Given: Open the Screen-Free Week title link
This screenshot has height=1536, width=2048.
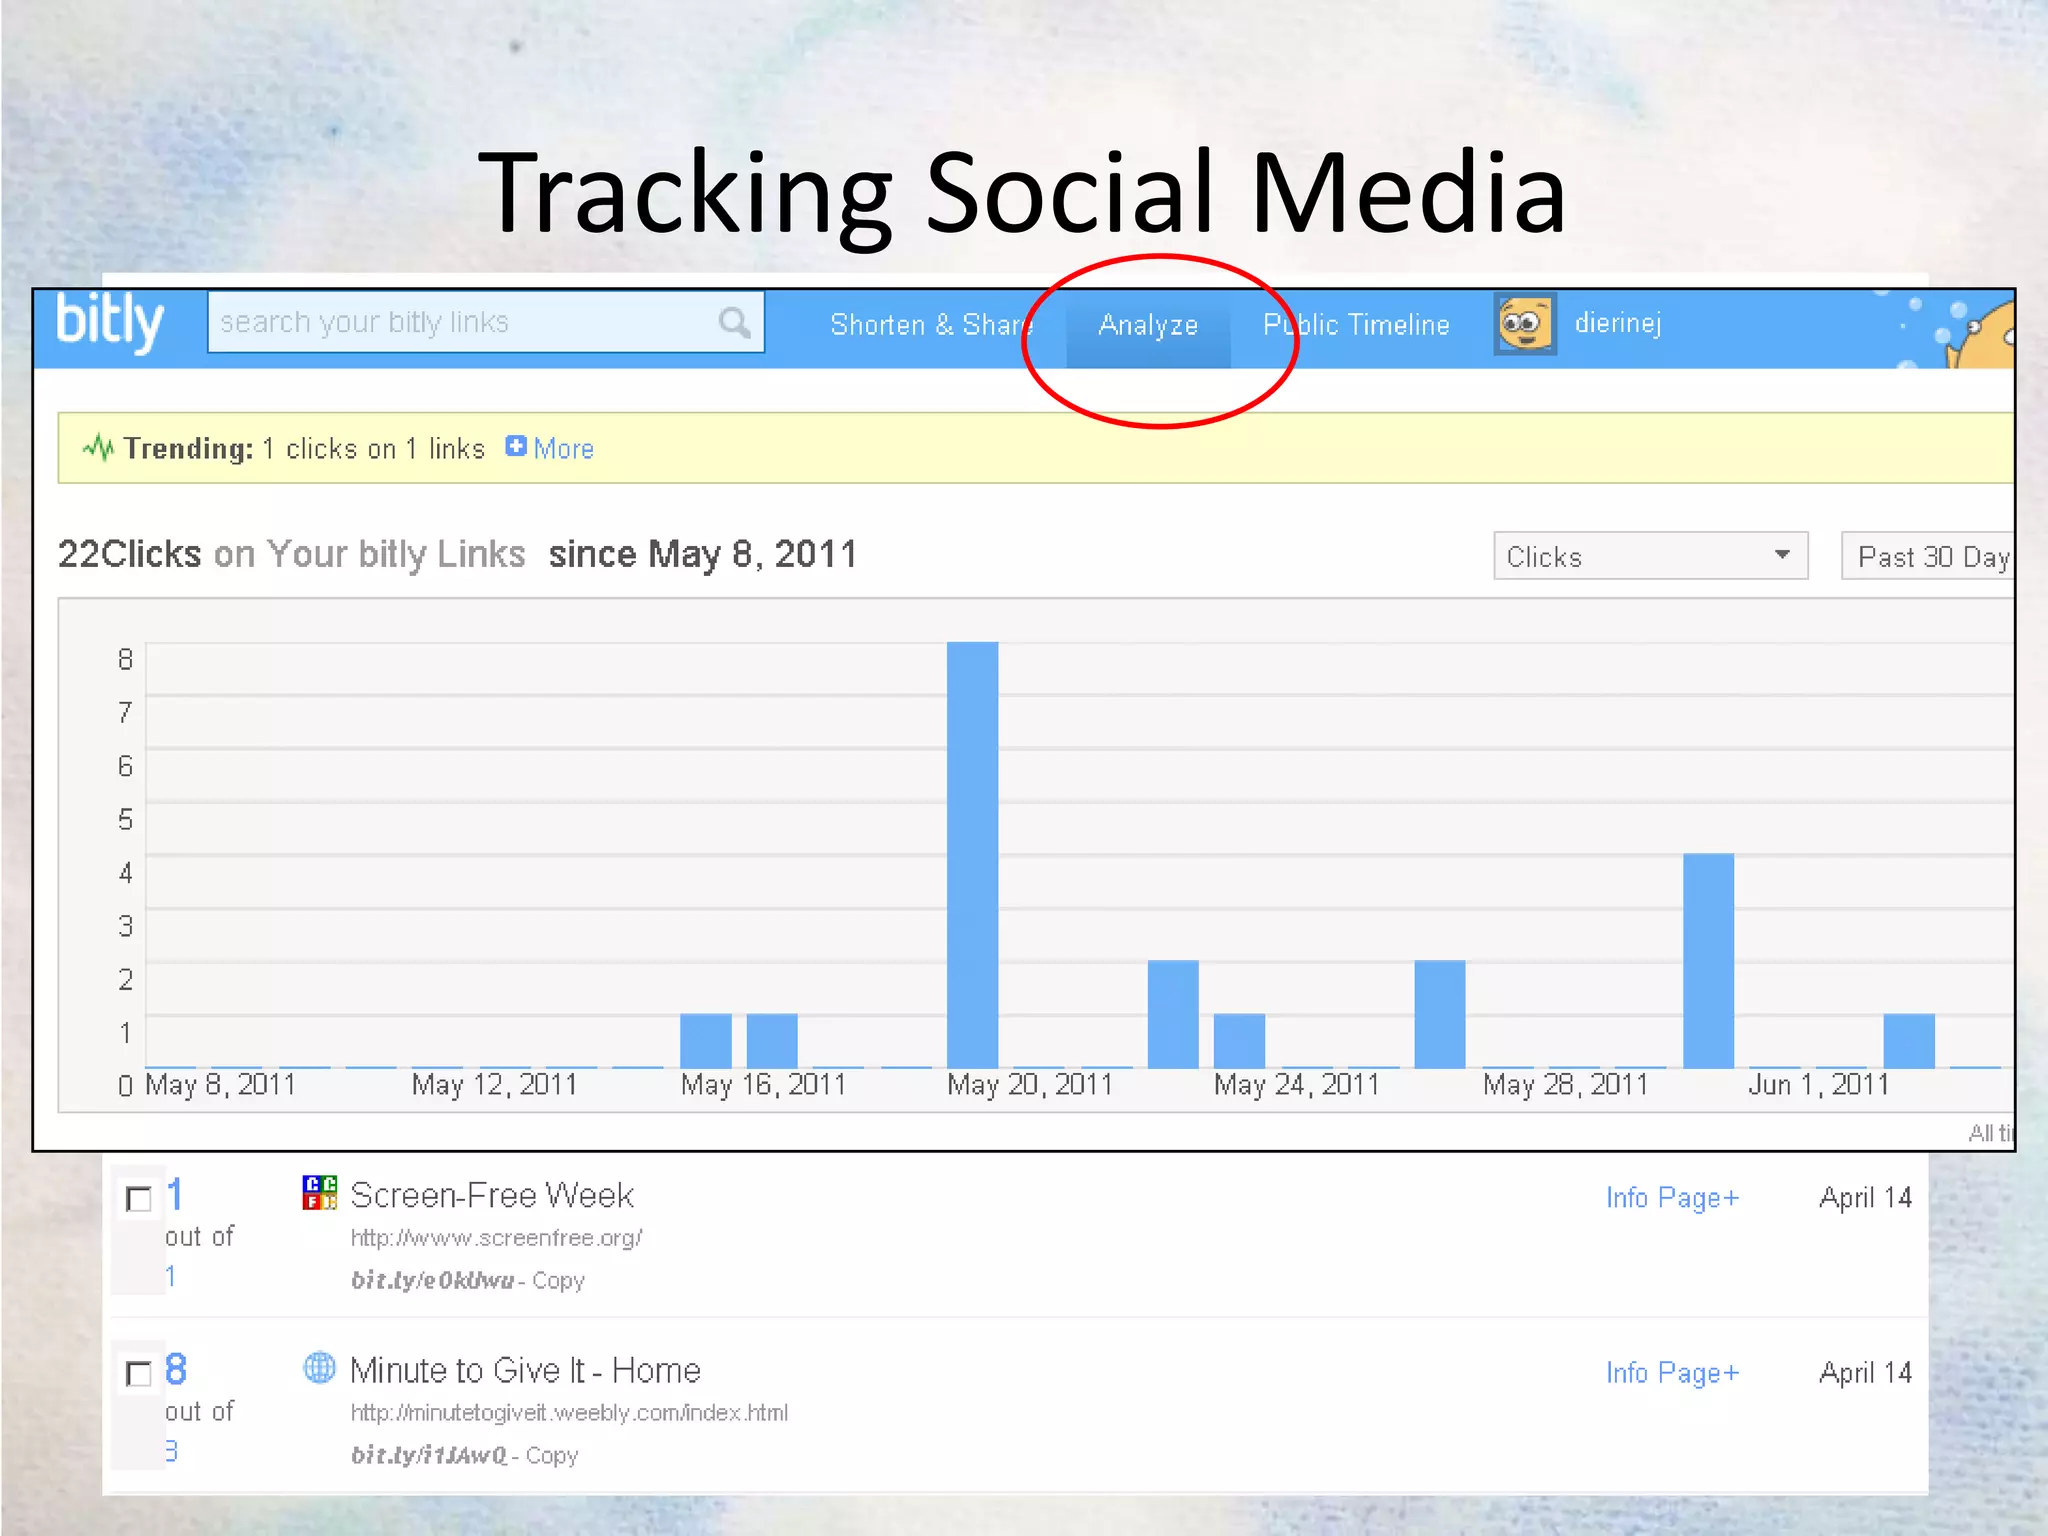Looking at the screenshot, I should pos(492,1195).
